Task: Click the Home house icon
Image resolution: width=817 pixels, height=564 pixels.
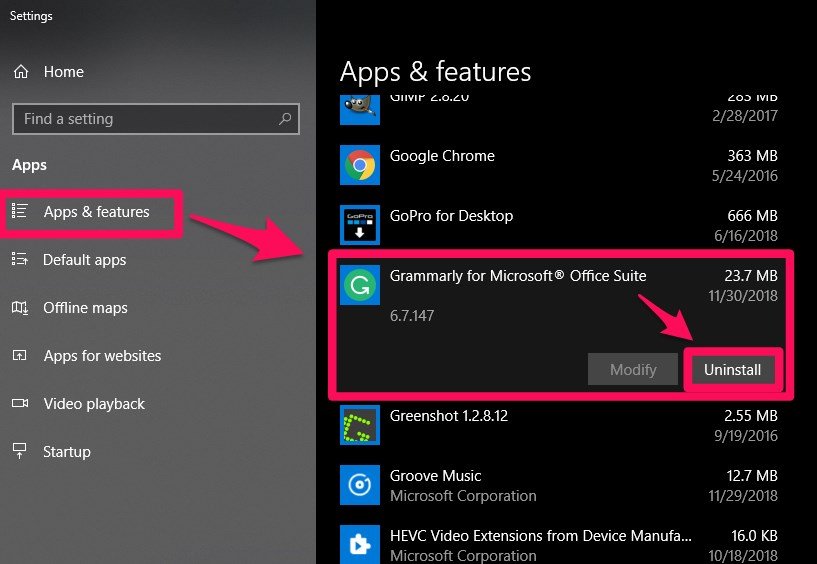Action: [x=21, y=71]
